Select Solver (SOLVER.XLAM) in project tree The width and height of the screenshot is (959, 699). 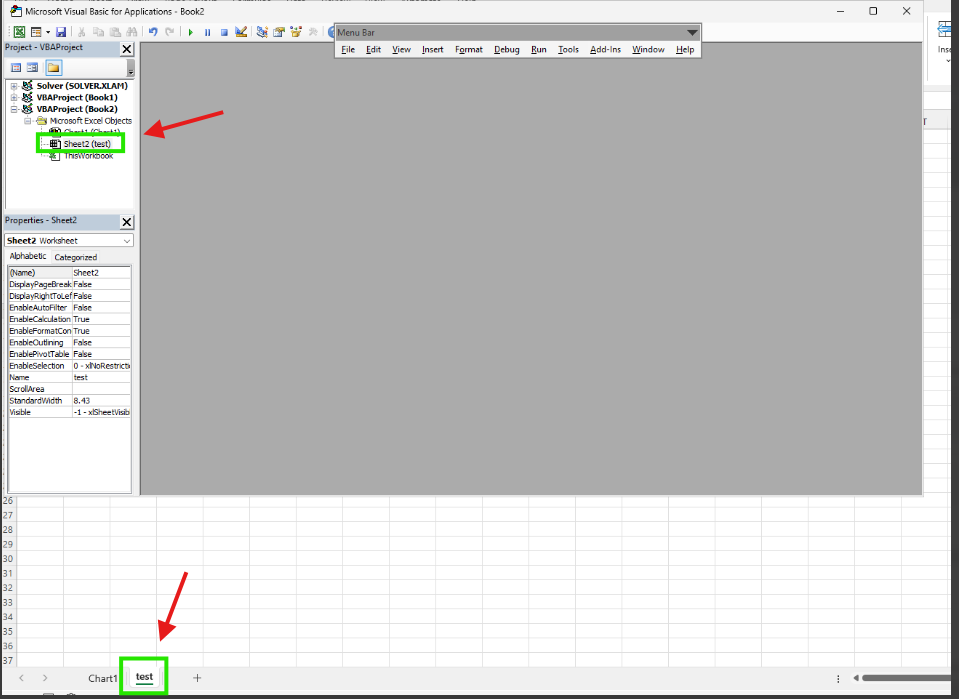pos(82,86)
